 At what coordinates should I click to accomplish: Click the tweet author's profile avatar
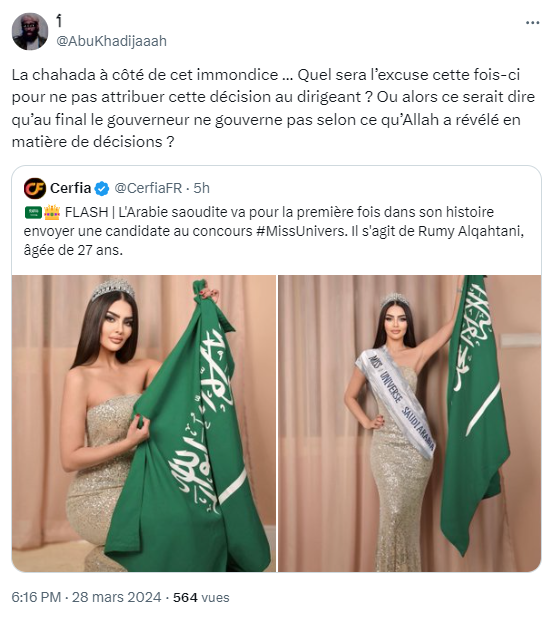30,32
